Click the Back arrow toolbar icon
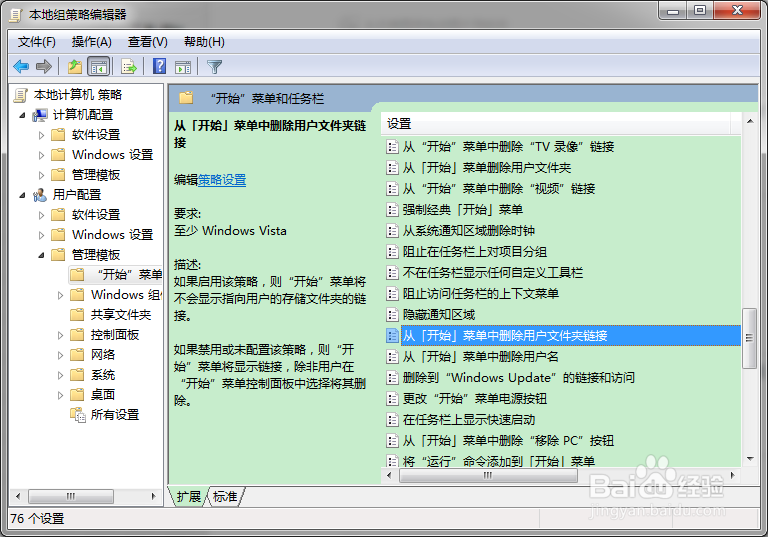The image size is (768, 537). click(21, 66)
